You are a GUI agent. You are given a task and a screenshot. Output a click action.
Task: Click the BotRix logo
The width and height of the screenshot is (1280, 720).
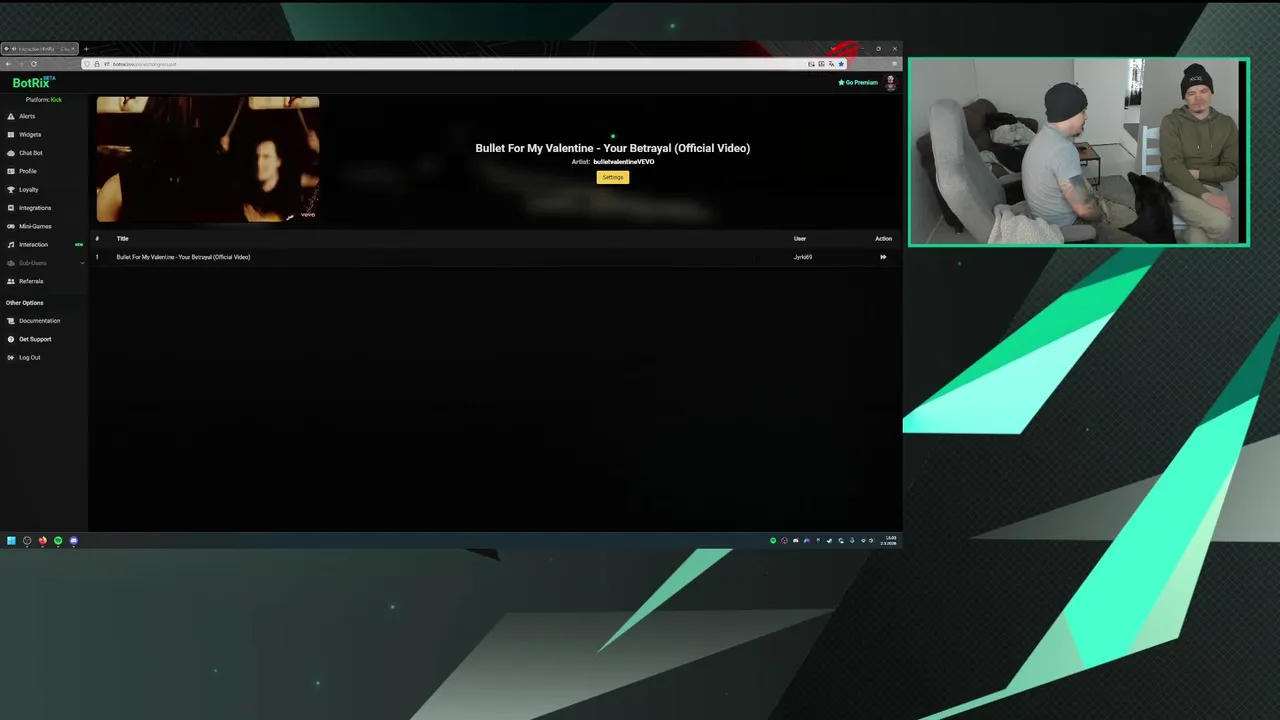(33, 83)
